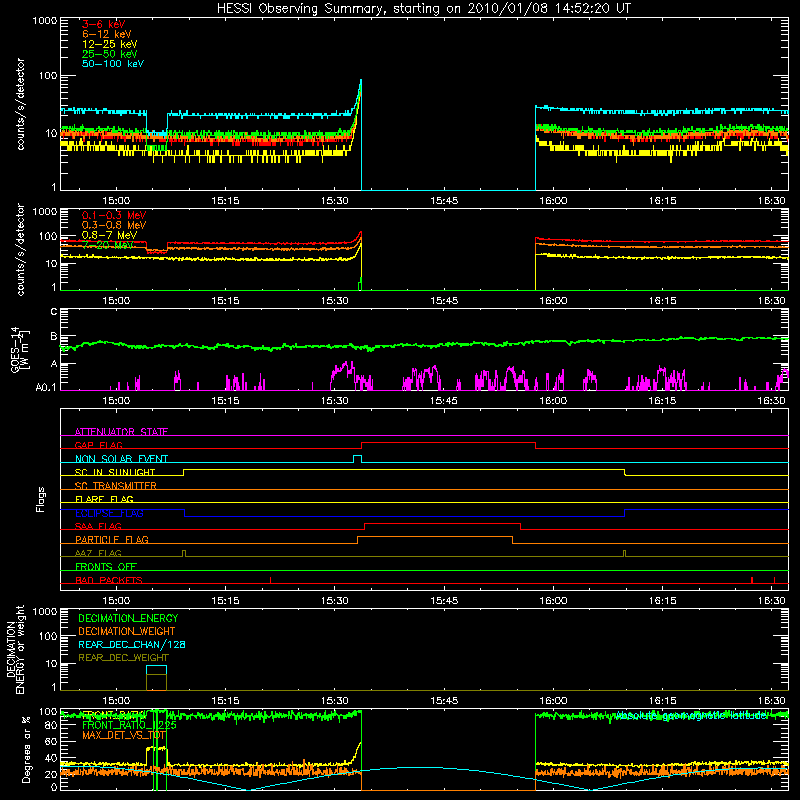Click the 0.3-0.8 MeV legend label
Image resolution: width=800 pixels, height=800 pixels.
point(114,225)
